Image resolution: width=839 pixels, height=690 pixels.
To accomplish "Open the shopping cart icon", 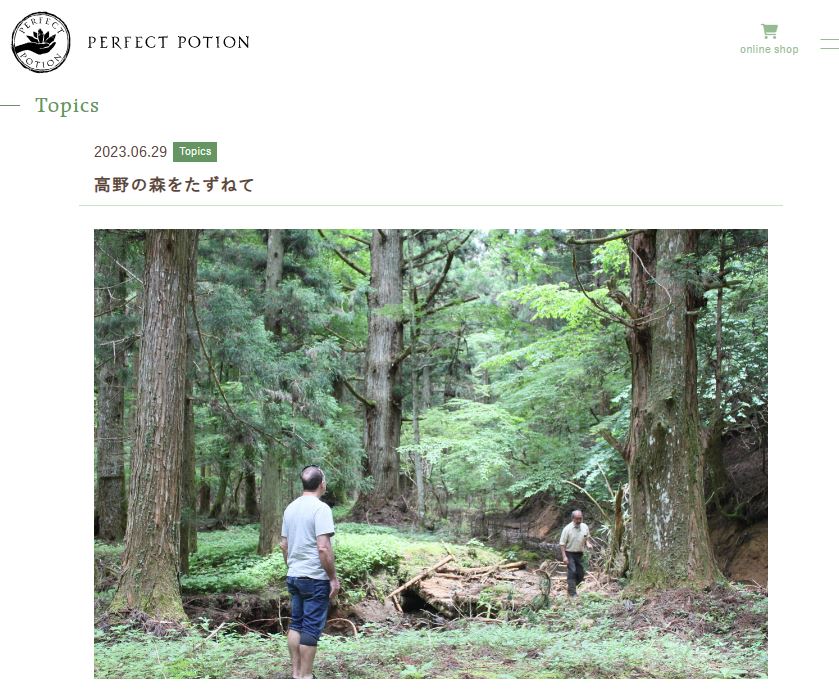I will pos(769,31).
